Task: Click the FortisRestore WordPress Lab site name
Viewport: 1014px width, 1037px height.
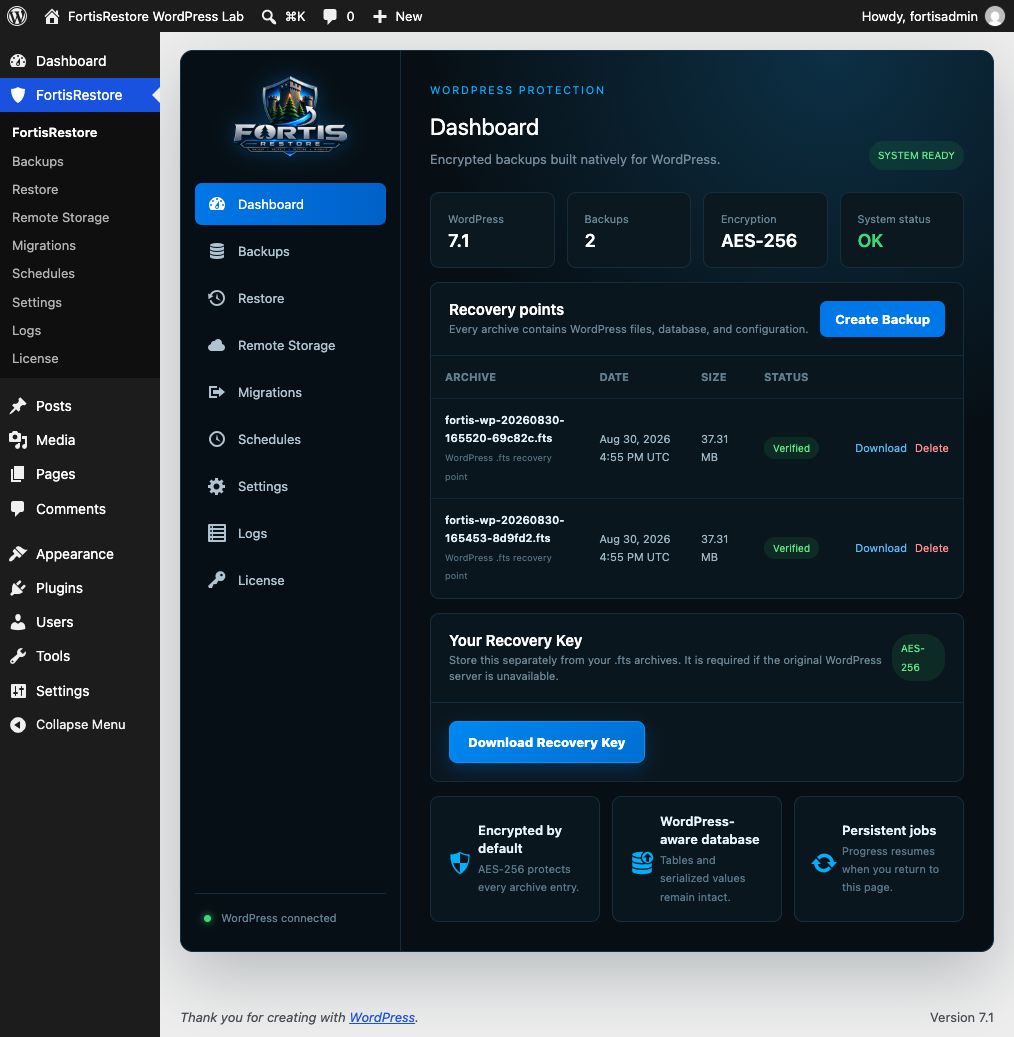Action: (156, 17)
